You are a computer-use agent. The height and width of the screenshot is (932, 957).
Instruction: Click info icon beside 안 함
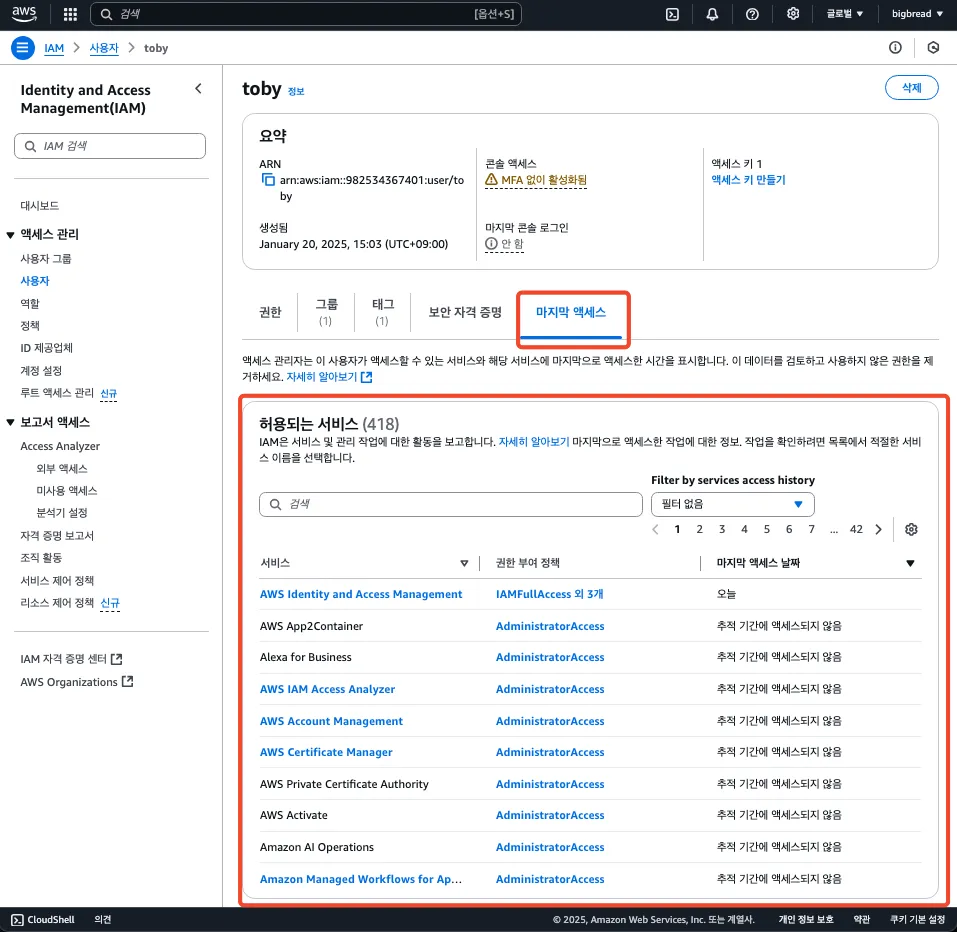[x=491, y=244]
